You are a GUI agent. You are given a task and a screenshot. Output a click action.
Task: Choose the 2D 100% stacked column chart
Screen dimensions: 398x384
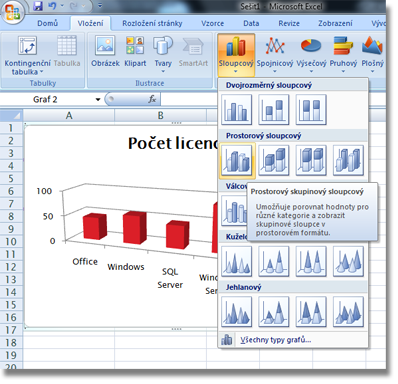pos(311,110)
